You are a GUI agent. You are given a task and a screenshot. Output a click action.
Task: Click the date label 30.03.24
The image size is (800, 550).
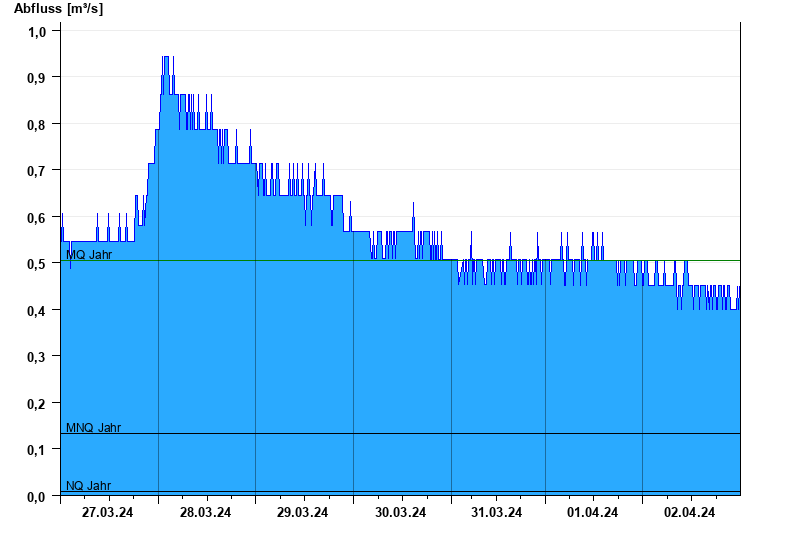coord(401,512)
